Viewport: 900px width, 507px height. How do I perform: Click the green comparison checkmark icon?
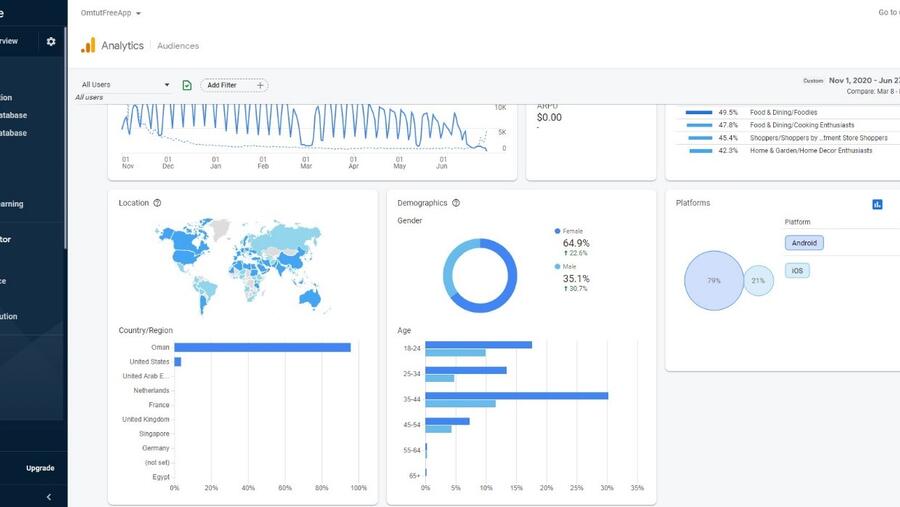pos(187,85)
